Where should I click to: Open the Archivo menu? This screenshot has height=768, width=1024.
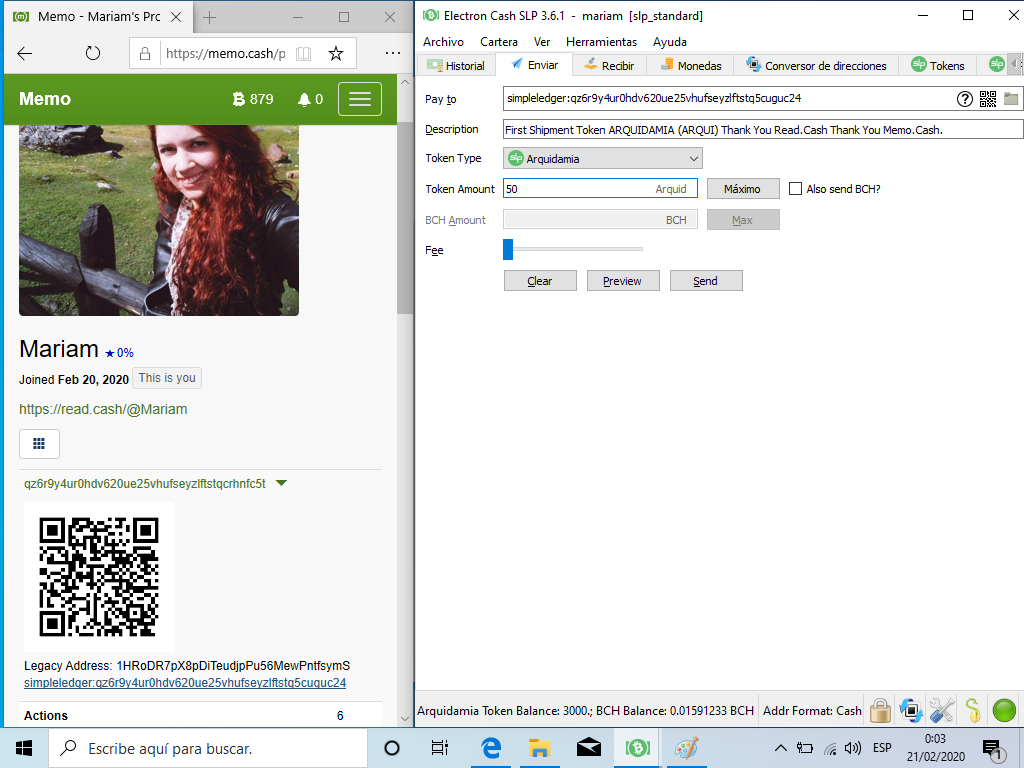(443, 42)
